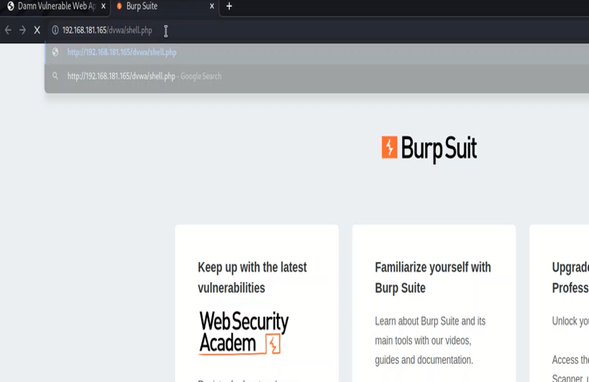This screenshot has height=382, width=589.
Task: Choose the Google Search suggestion for shell.php
Action: 317,76
